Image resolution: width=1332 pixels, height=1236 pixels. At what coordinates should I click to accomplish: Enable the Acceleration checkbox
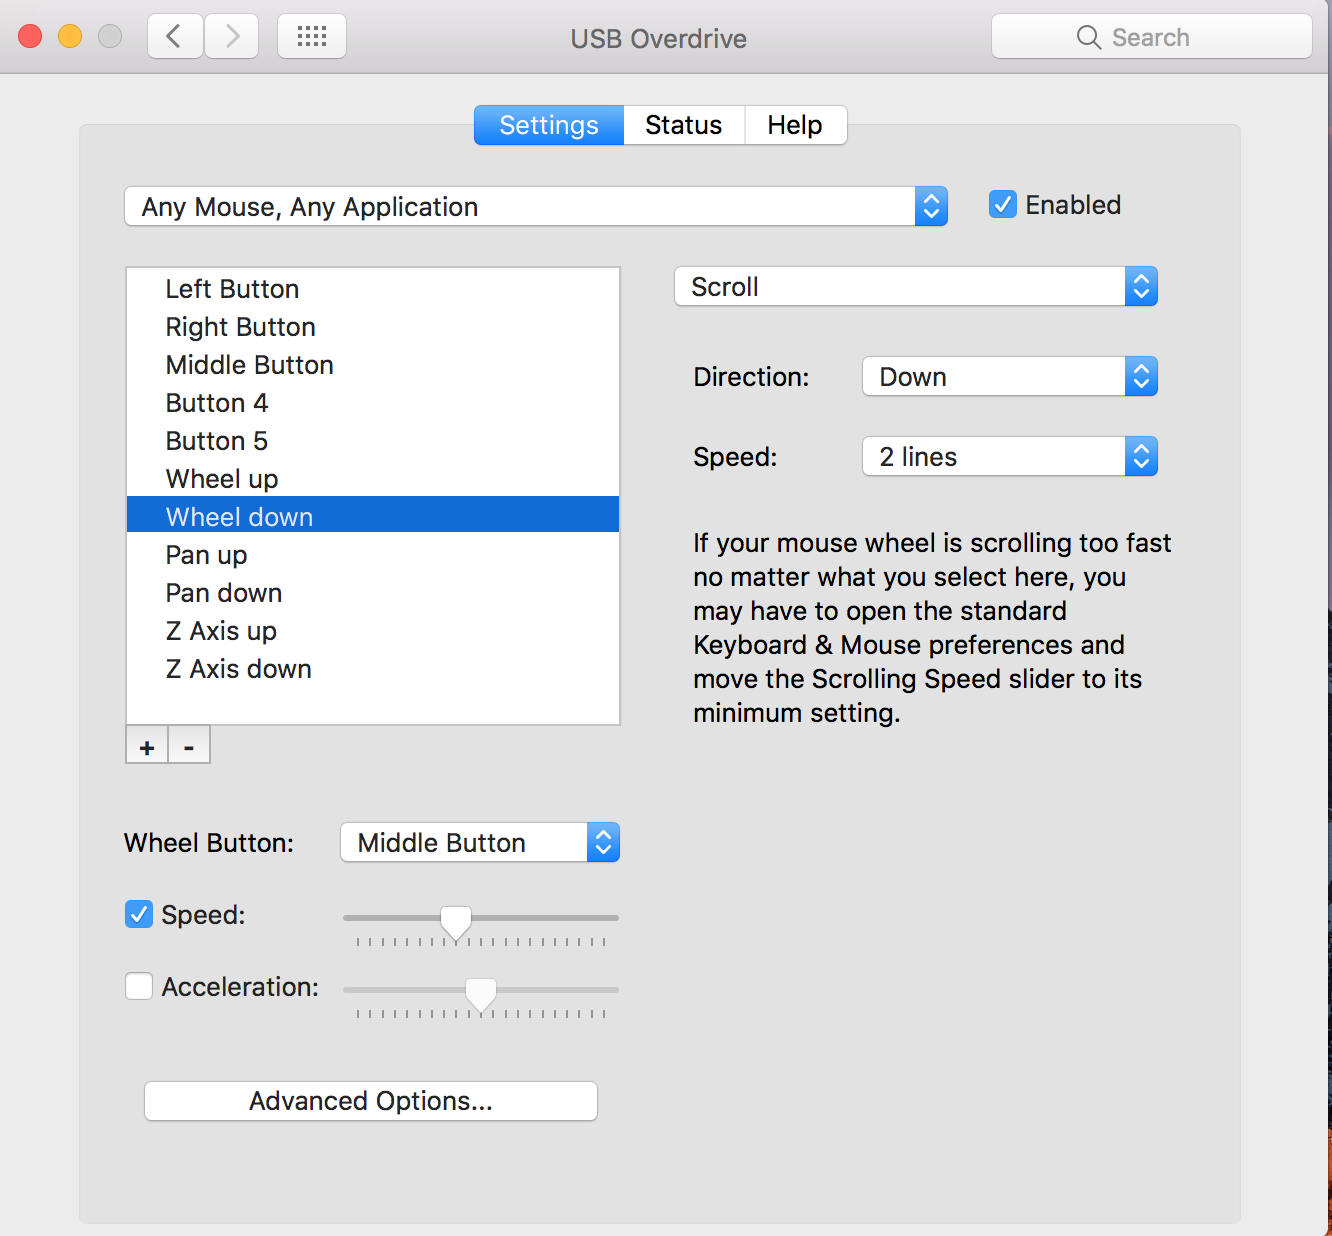coord(139,986)
